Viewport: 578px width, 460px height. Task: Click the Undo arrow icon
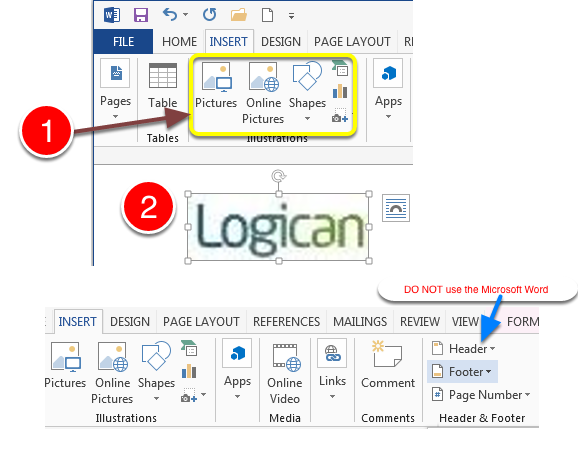[x=170, y=15]
